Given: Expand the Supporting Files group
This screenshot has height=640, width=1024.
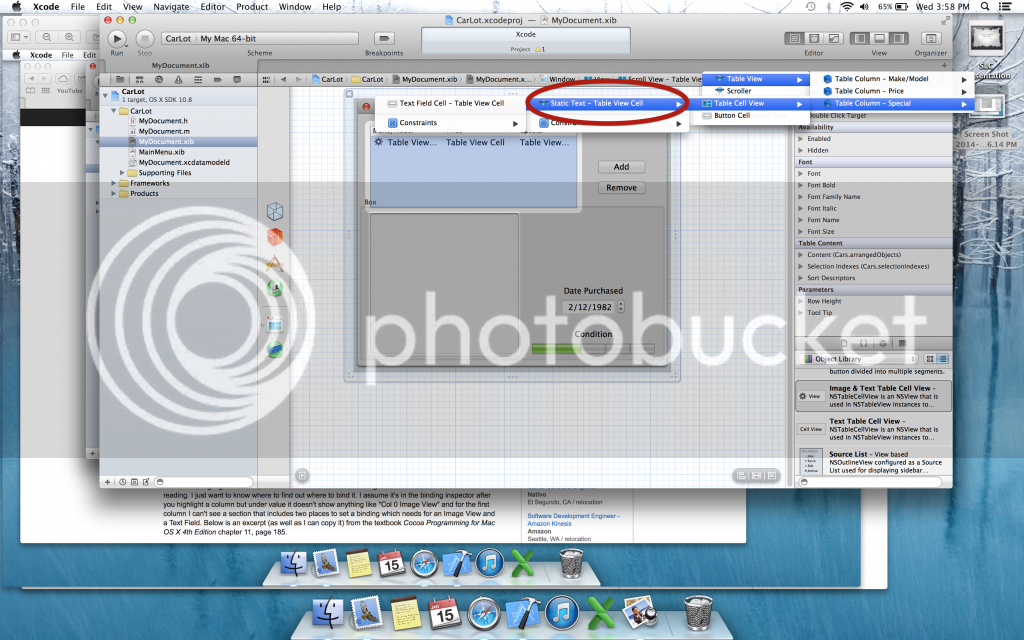Looking at the screenshot, I should 122,173.
